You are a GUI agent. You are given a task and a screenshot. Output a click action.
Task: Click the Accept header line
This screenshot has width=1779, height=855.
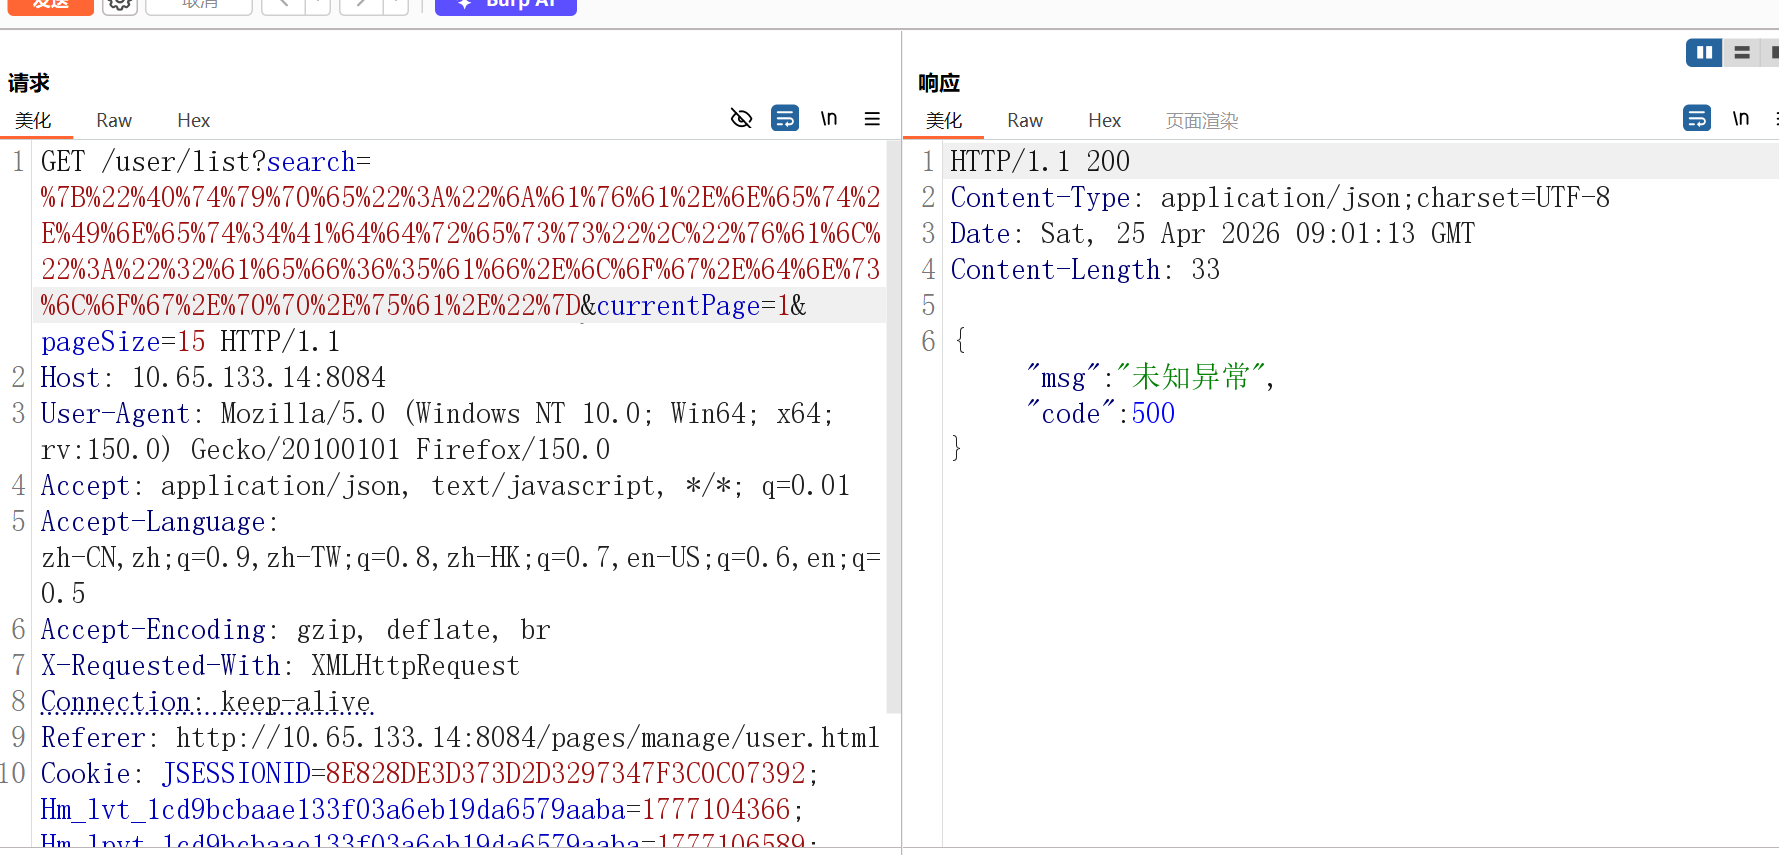click(445, 486)
